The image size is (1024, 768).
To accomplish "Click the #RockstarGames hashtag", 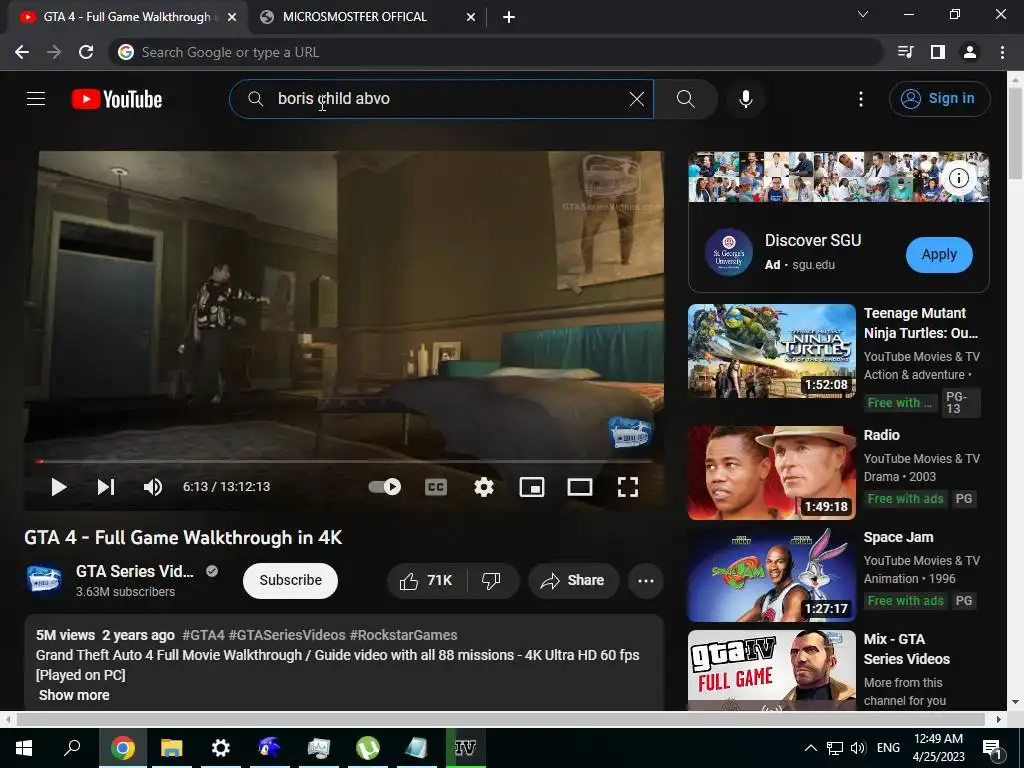I will pyautogui.click(x=403, y=635).
